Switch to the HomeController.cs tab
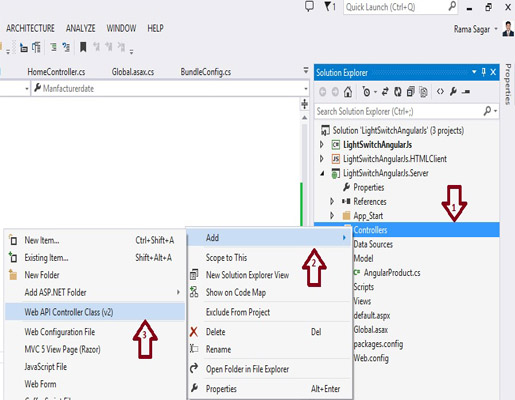The height and width of the screenshot is (400, 515). click(56, 72)
